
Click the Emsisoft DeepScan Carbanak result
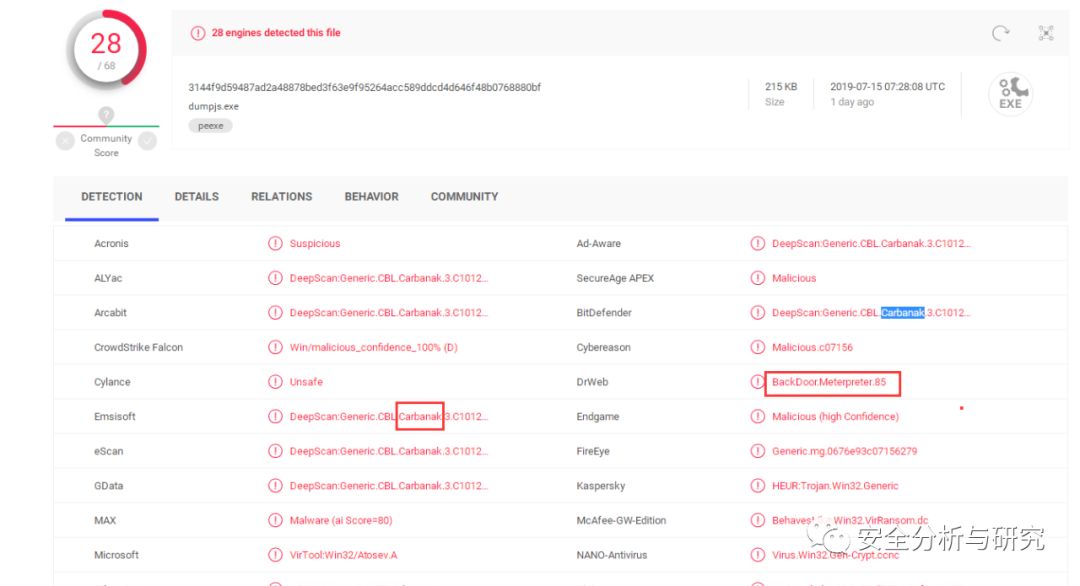pyautogui.click(x=388, y=417)
